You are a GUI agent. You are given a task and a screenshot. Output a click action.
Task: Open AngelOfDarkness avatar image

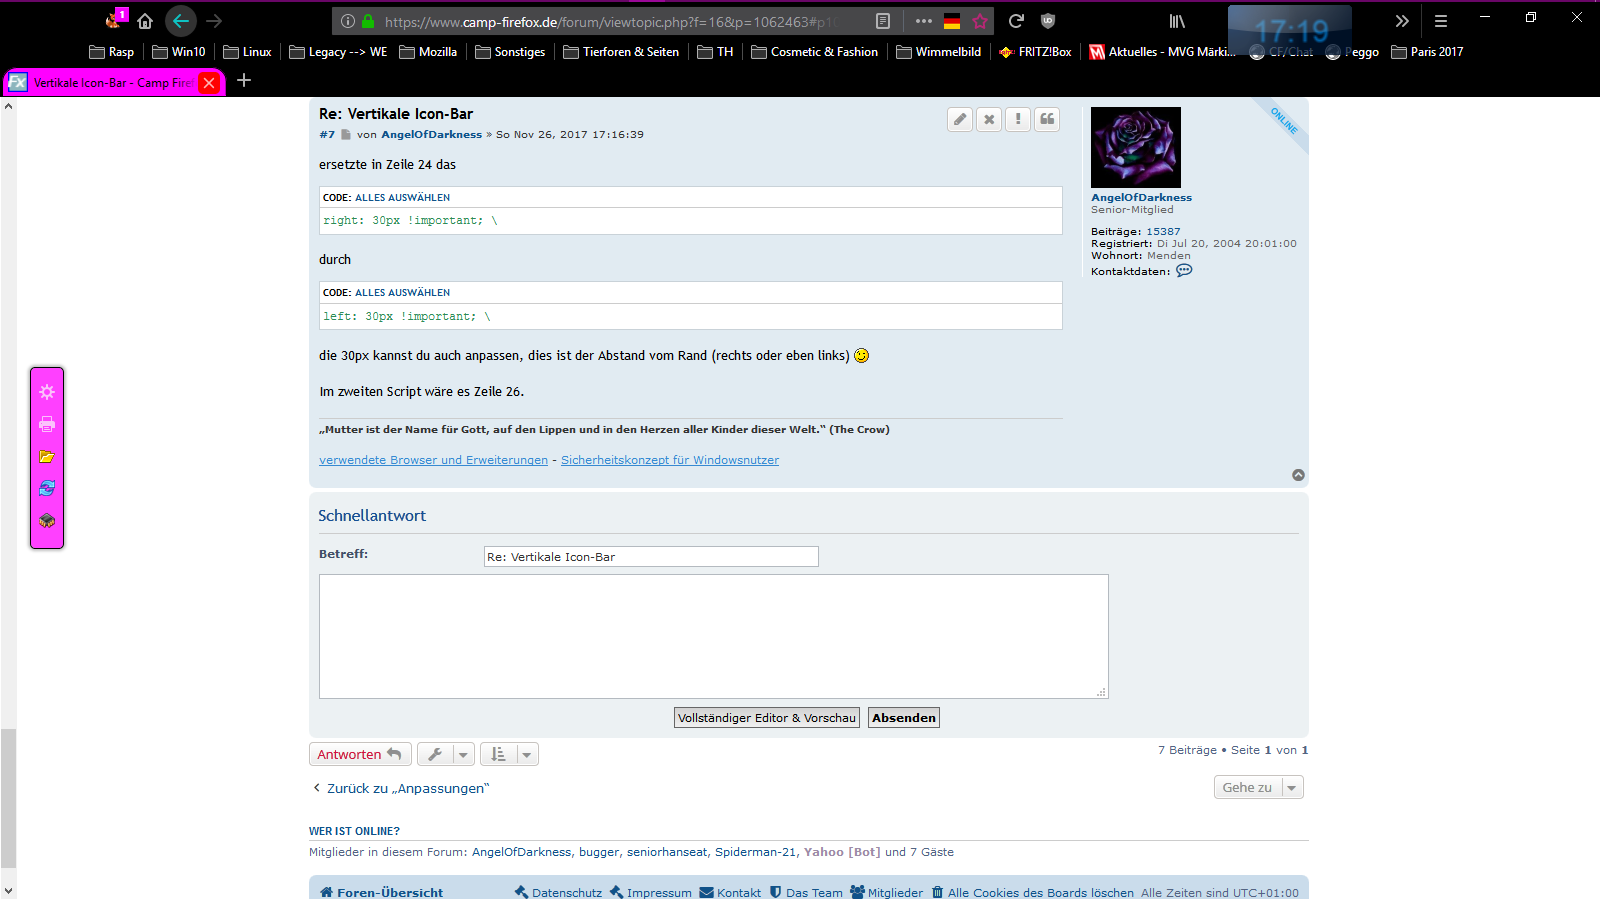click(x=1136, y=147)
